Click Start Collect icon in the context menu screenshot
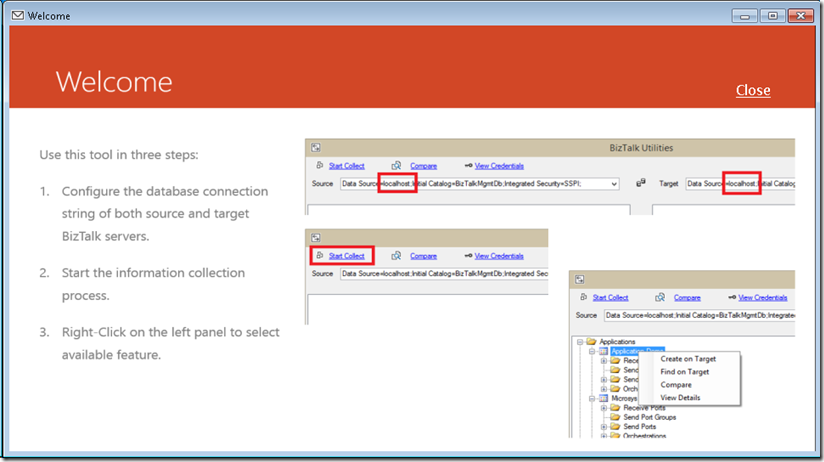 pos(583,297)
